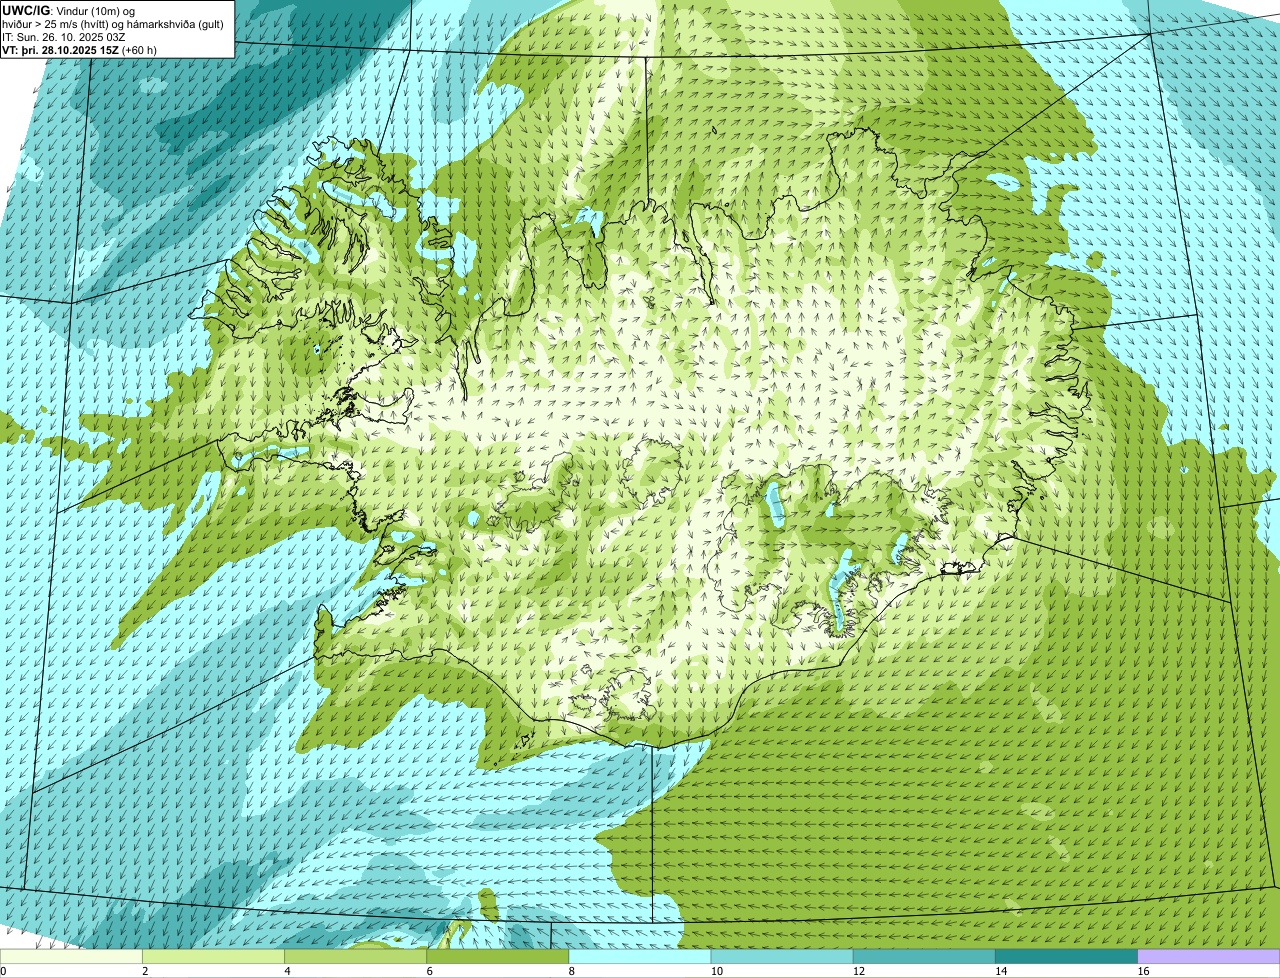Click the pale yellow 0–2 legend swatch
This screenshot has height=978, width=1280.
71,957
